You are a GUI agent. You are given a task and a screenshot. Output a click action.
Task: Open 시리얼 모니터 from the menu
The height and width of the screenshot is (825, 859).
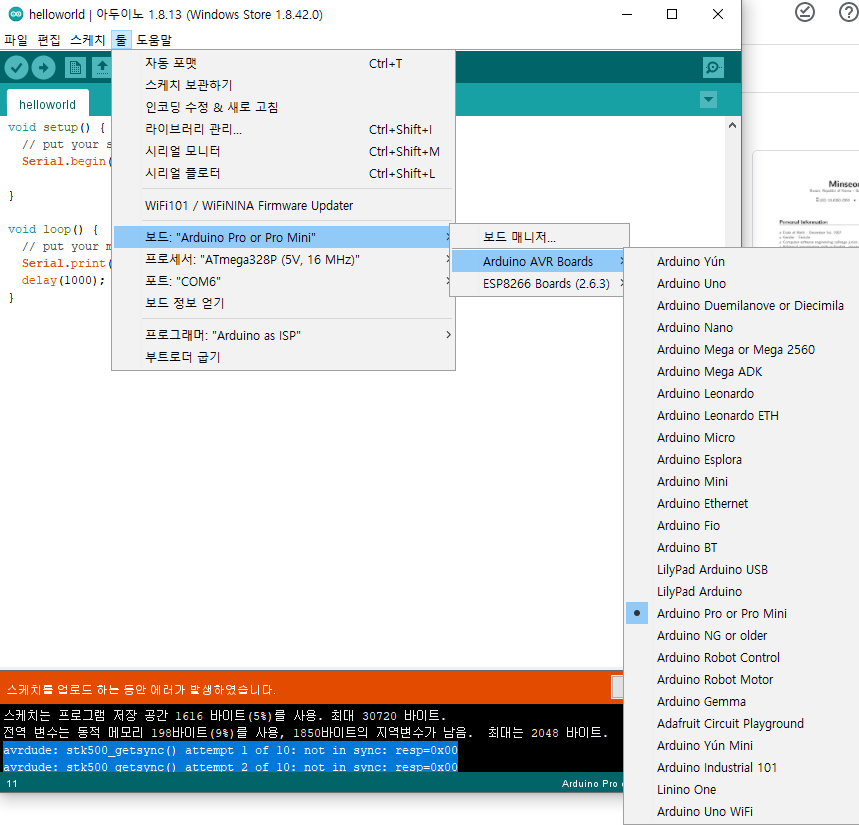click(x=284, y=151)
